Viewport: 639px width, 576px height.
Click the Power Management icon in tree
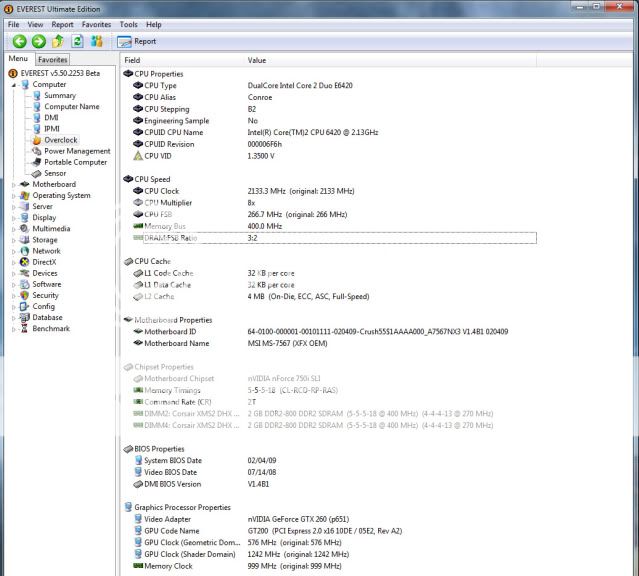pos(37,151)
